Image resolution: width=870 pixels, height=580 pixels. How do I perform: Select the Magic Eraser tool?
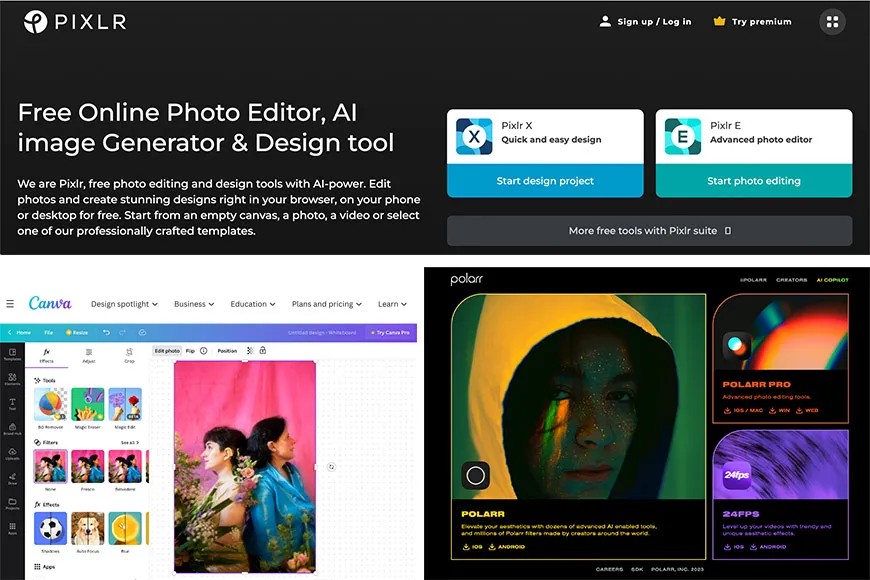coord(88,405)
